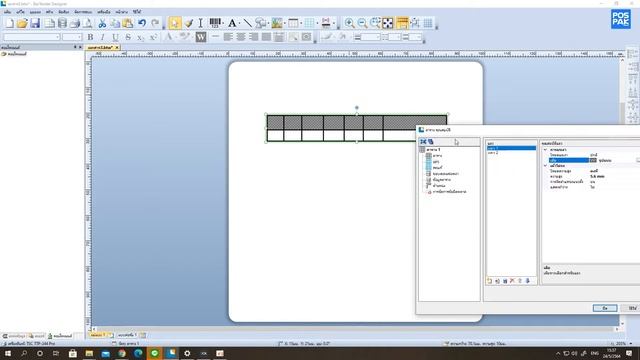Select the line drawing tool
This screenshot has width=640, height=360.
(247, 23)
